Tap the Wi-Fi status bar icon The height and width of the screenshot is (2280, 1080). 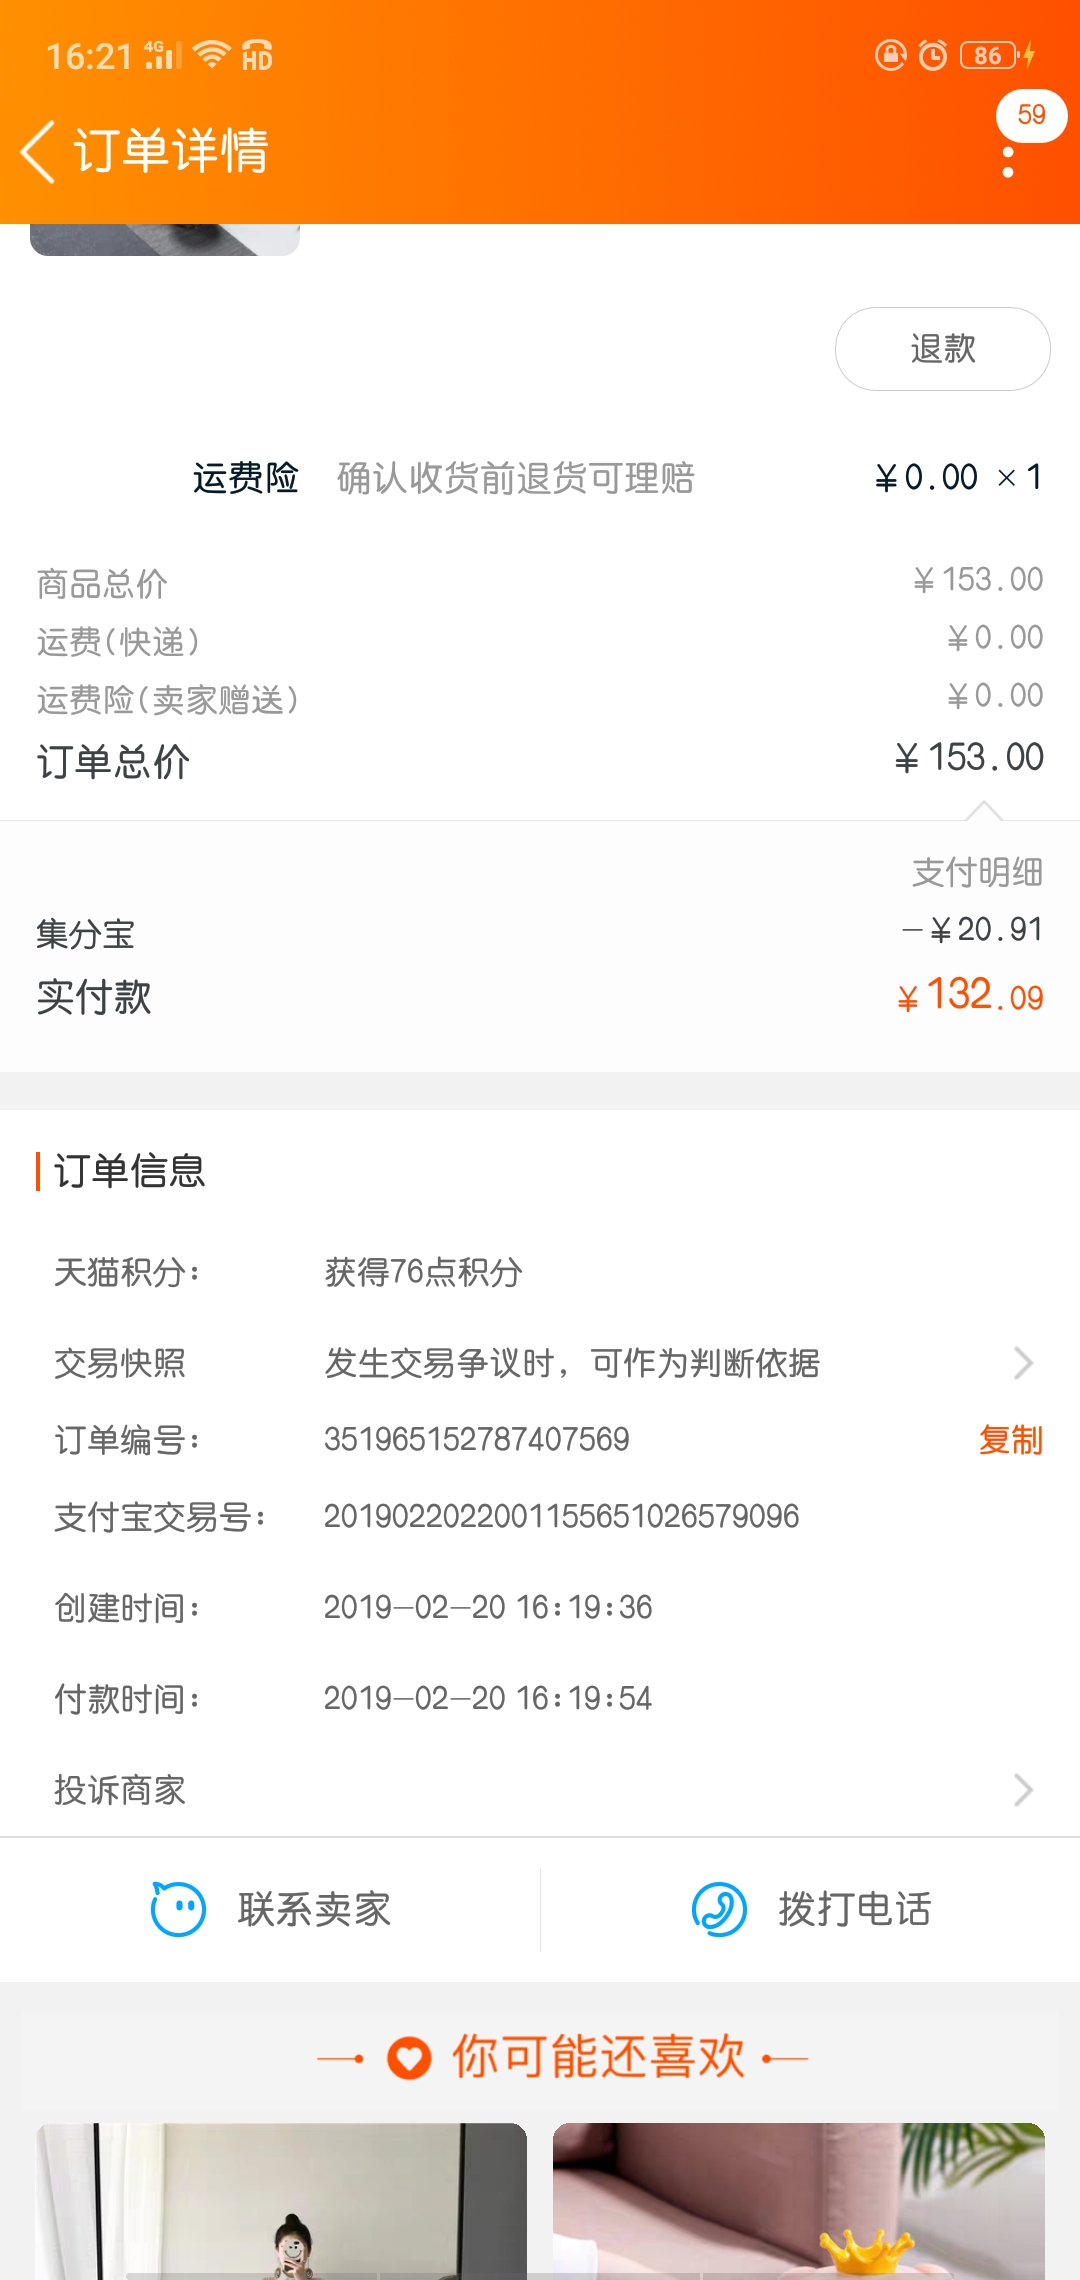[x=211, y=54]
